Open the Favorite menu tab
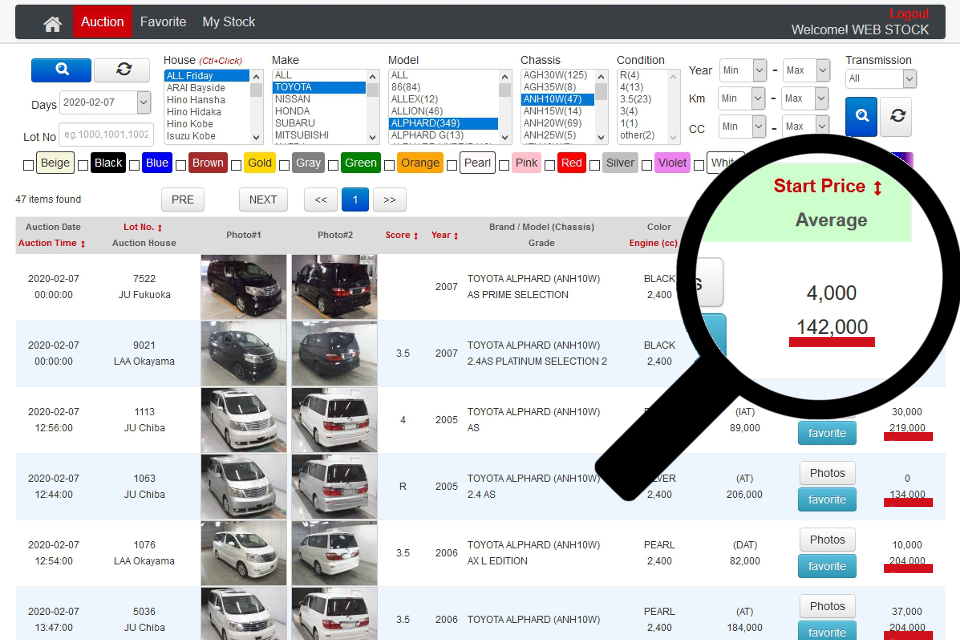Image resolution: width=960 pixels, height=640 pixels. tap(163, 22)
